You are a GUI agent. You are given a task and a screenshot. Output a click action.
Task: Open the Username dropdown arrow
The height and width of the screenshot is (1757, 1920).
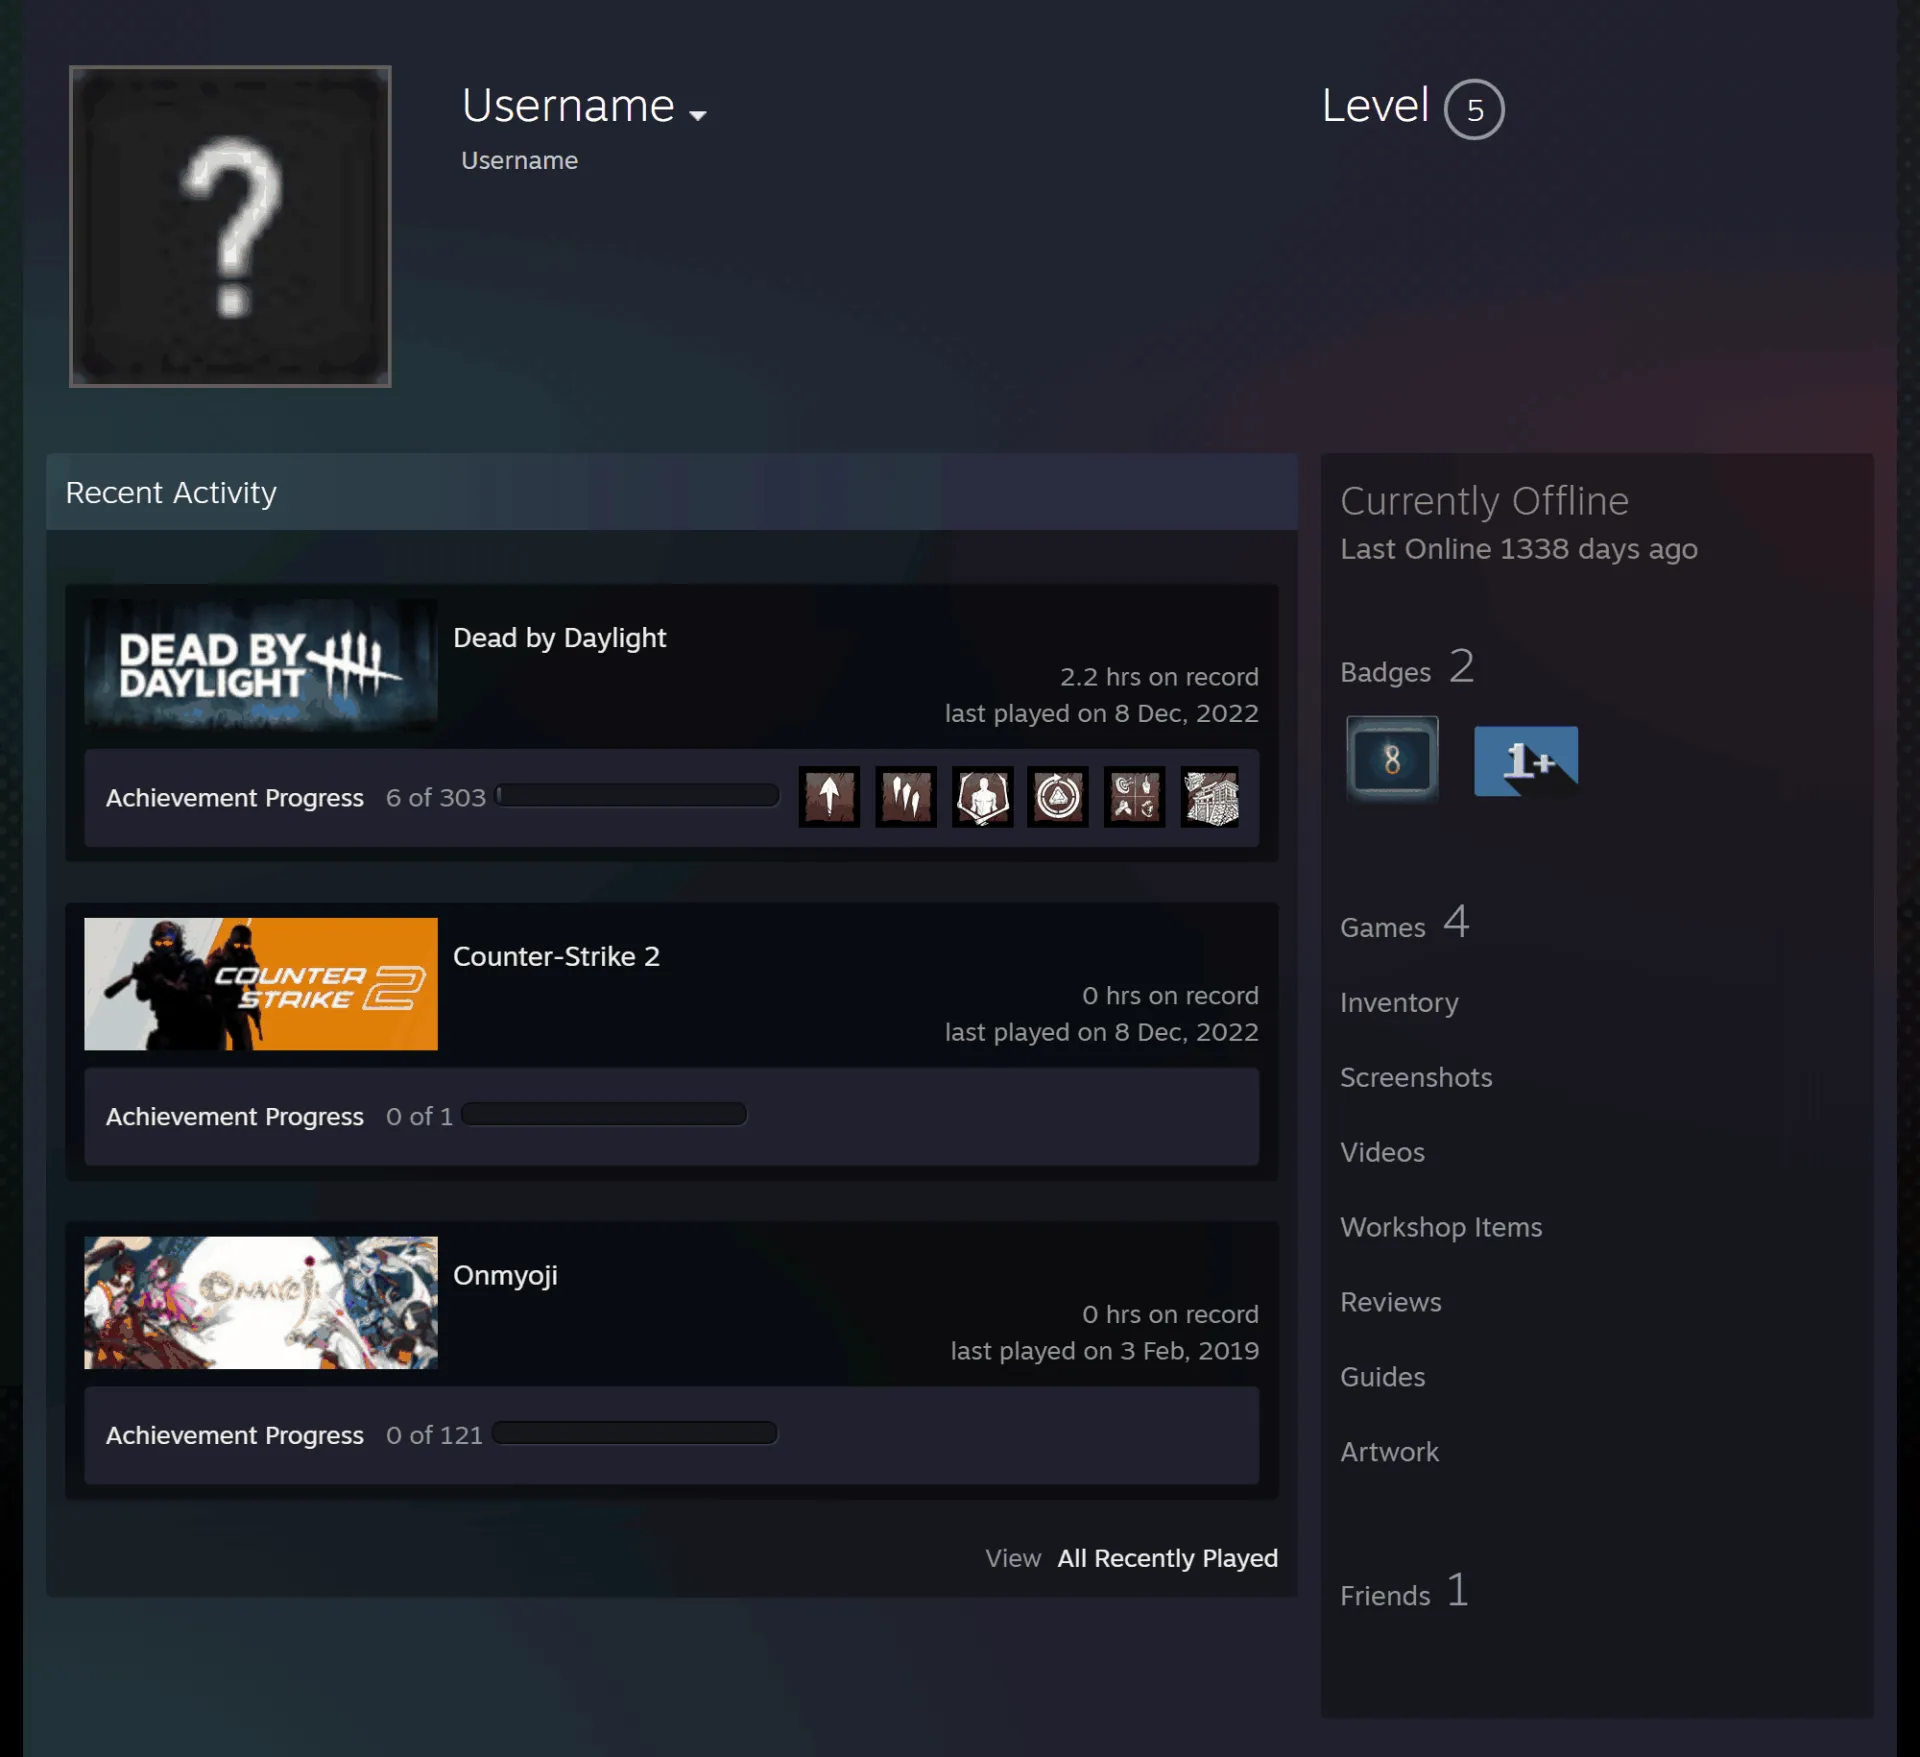coord(698,115)
